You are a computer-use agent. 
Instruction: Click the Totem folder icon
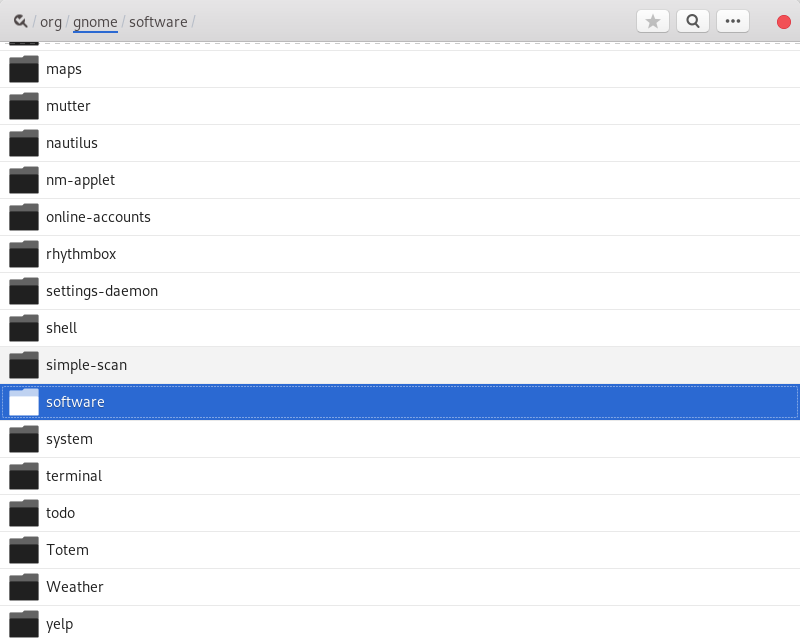tap(24, 550)
